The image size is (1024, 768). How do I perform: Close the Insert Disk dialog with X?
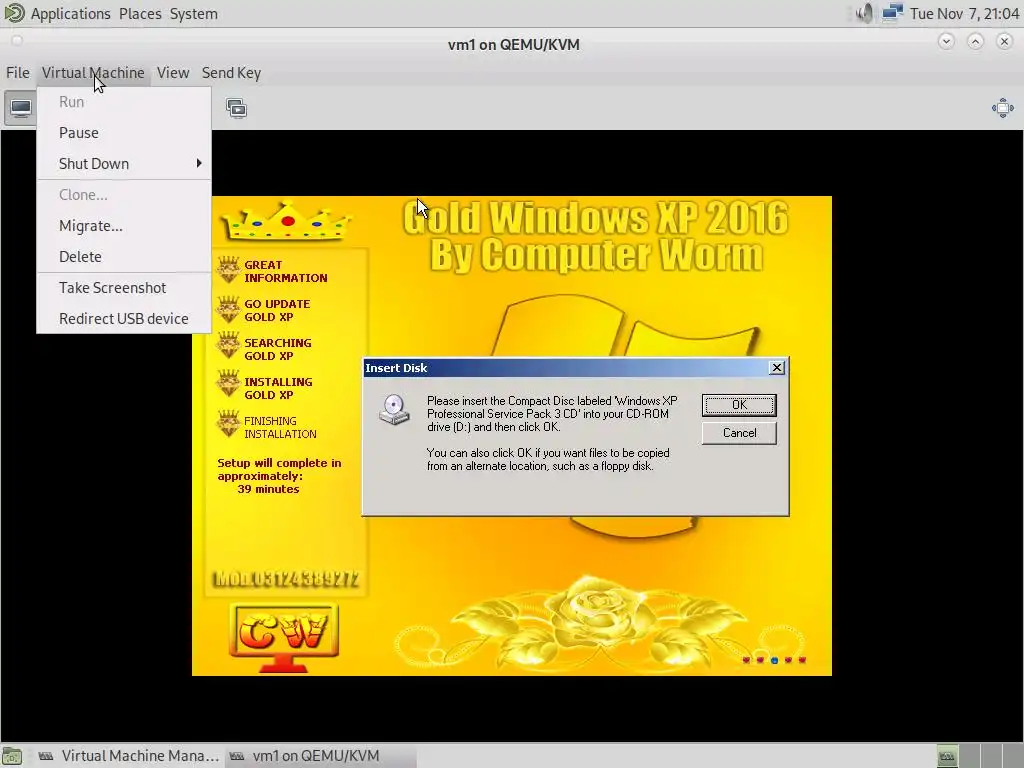(x=776, y=368)
